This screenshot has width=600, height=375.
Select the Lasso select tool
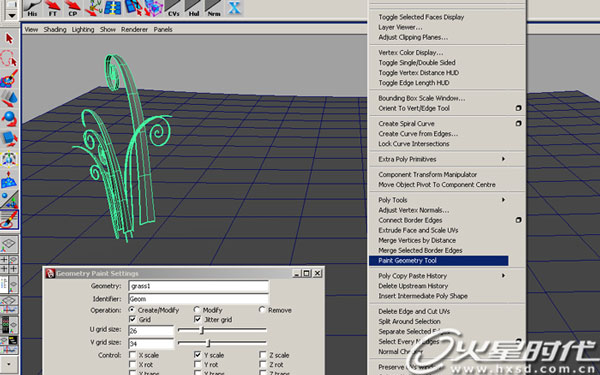click(x=9, y=59)
